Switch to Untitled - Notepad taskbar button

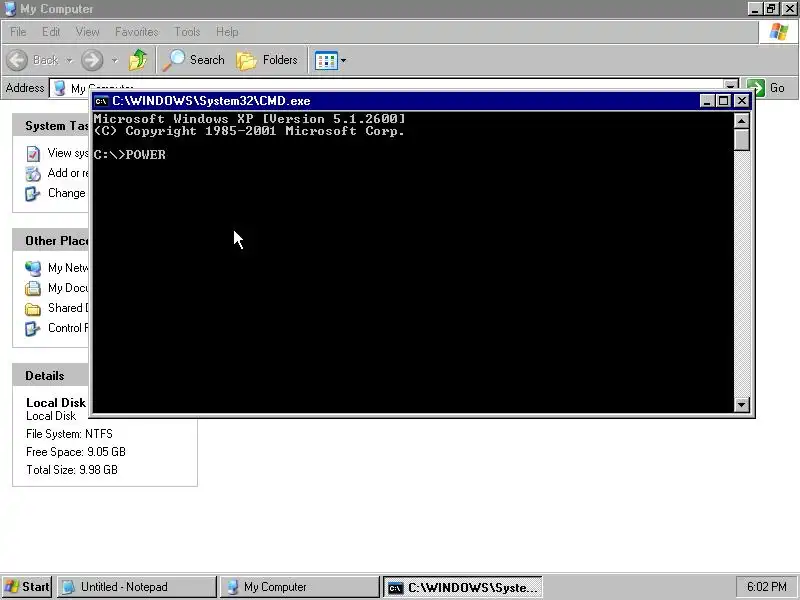click(x=137, y=587)
